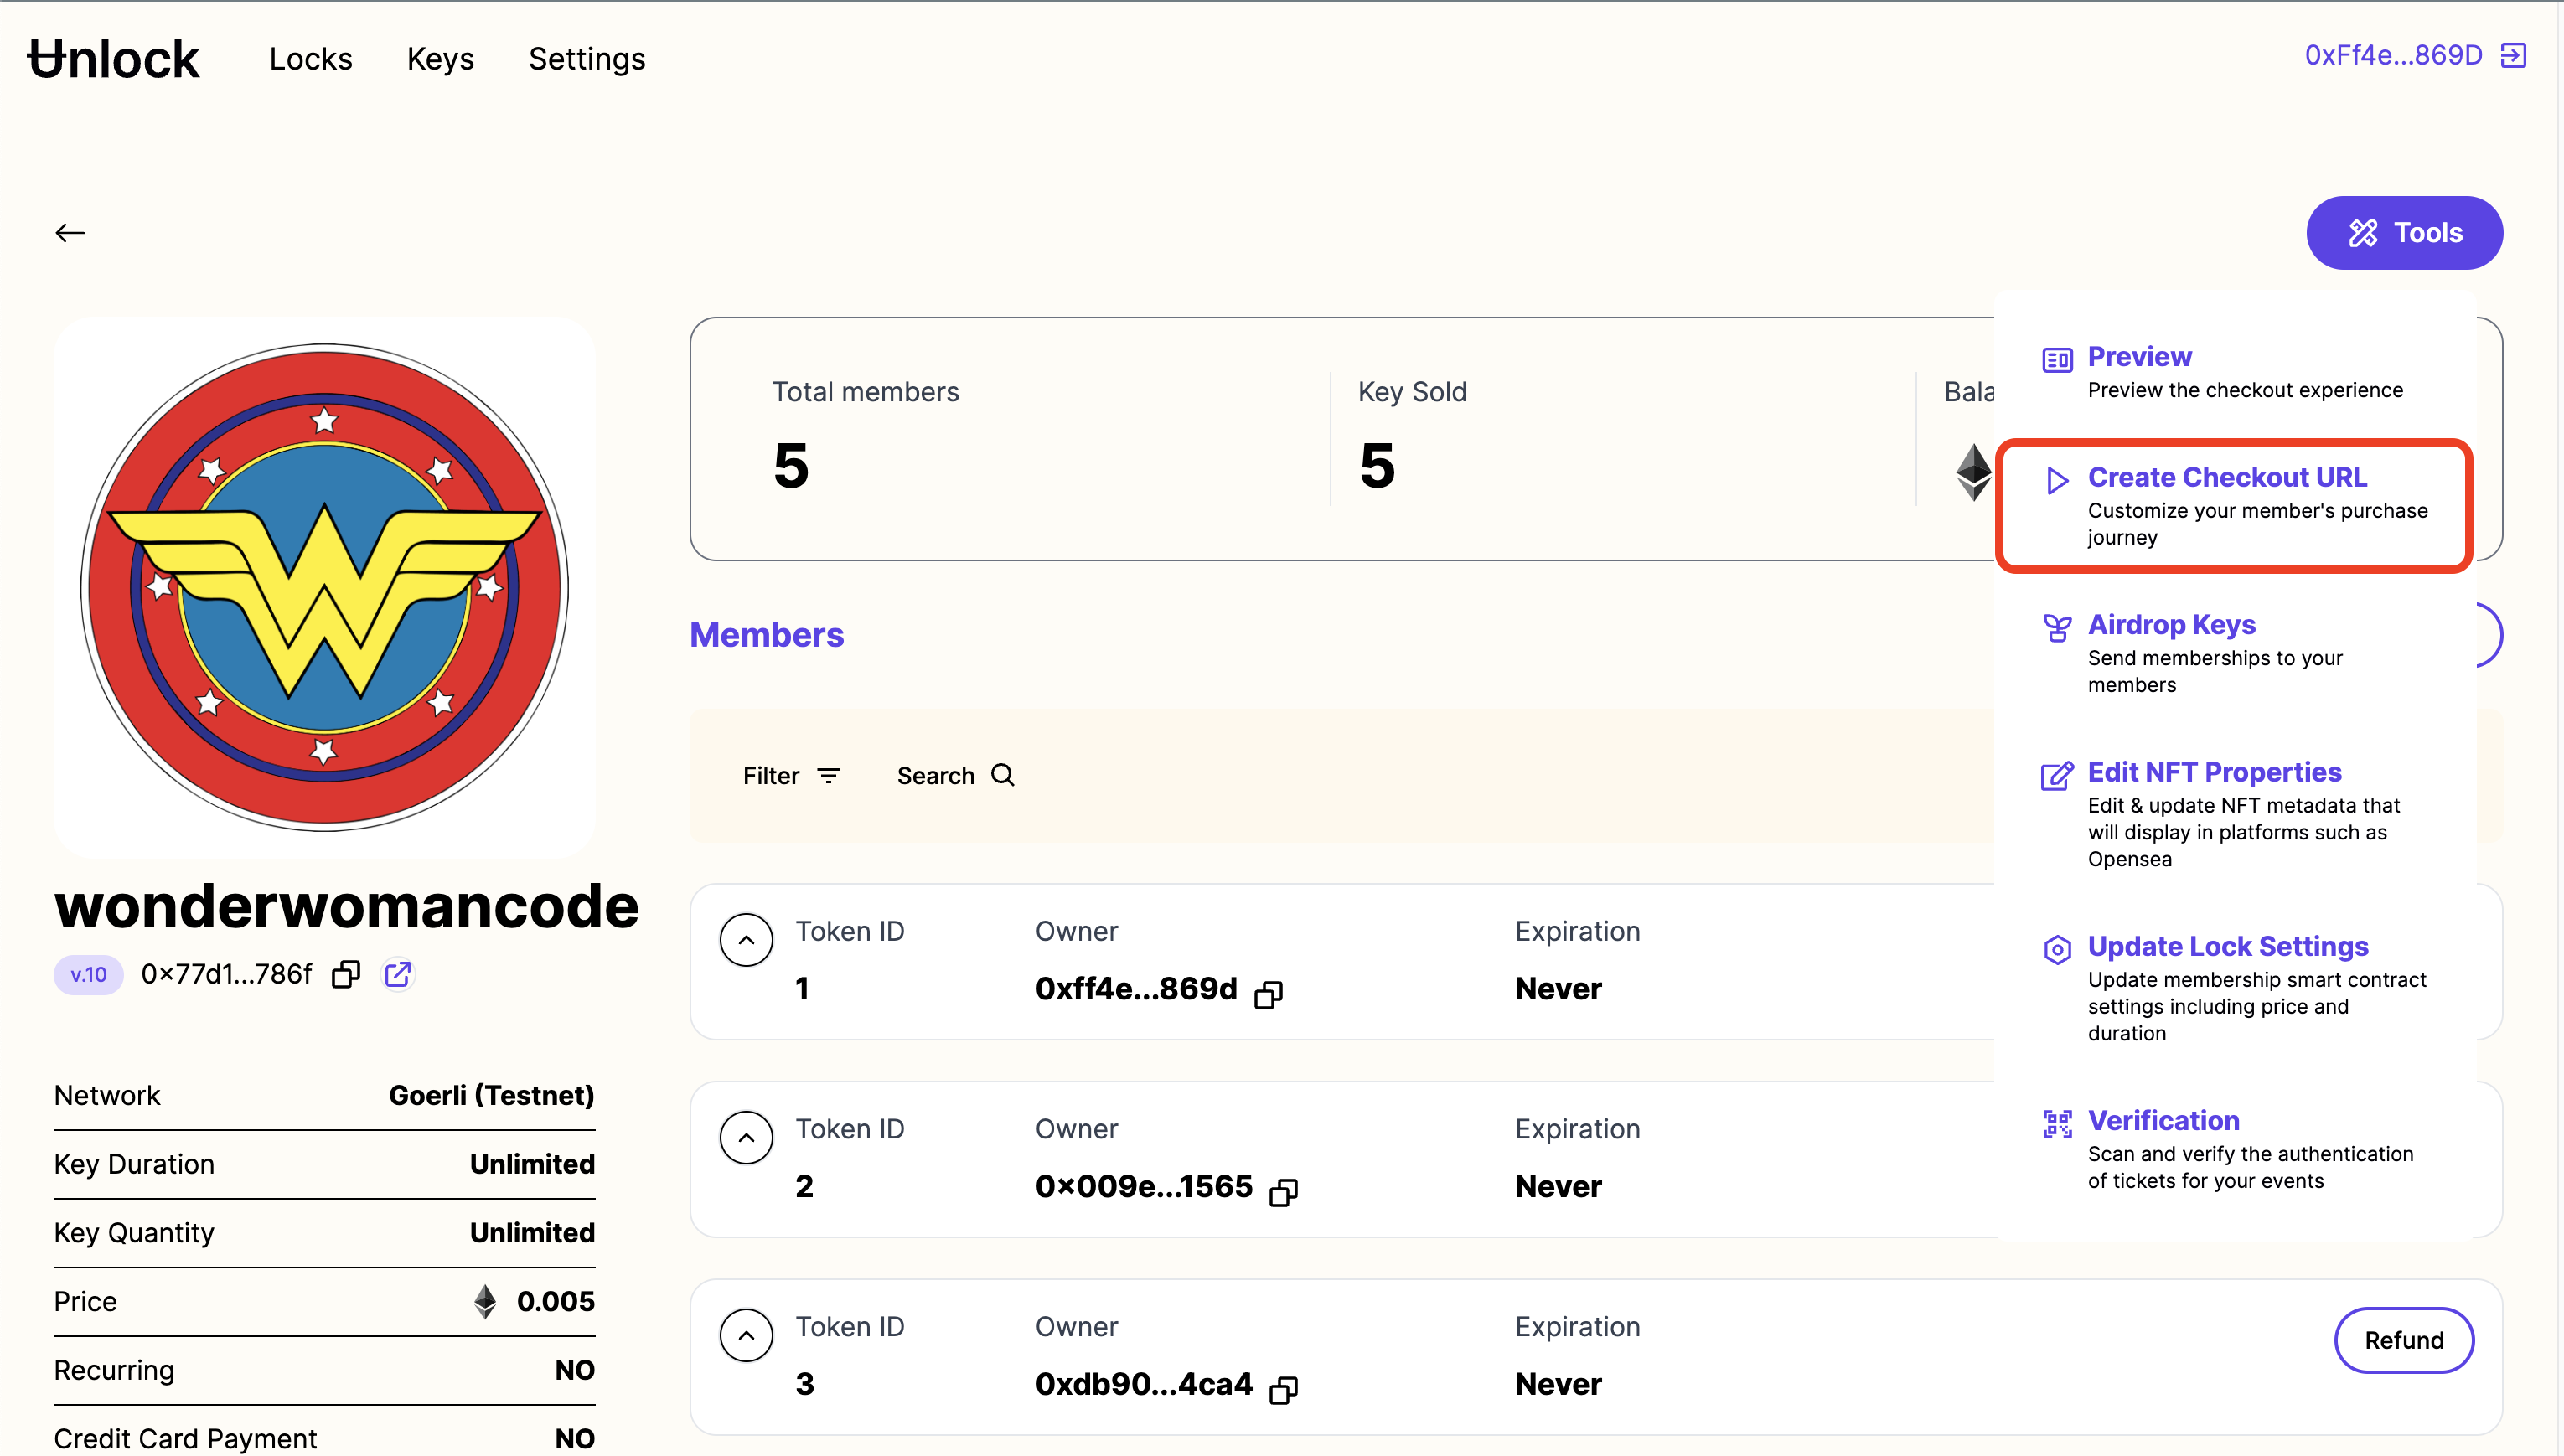
Task: Expand Token ID 2 member details
Action: 747,1136
